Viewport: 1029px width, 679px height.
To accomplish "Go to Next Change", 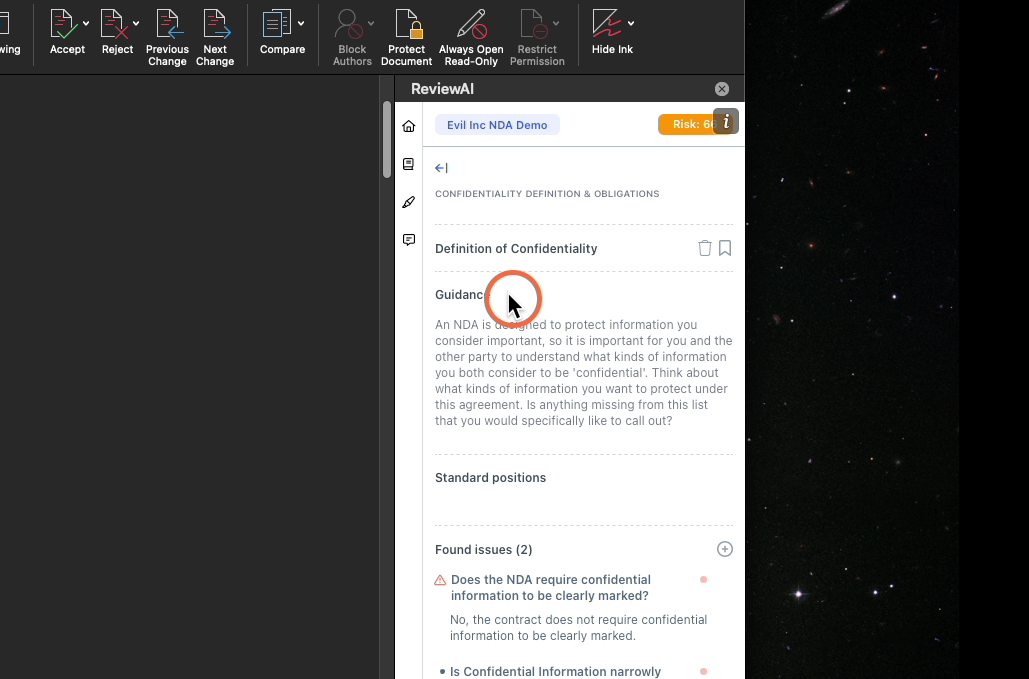I will click(x=215, y=37).
